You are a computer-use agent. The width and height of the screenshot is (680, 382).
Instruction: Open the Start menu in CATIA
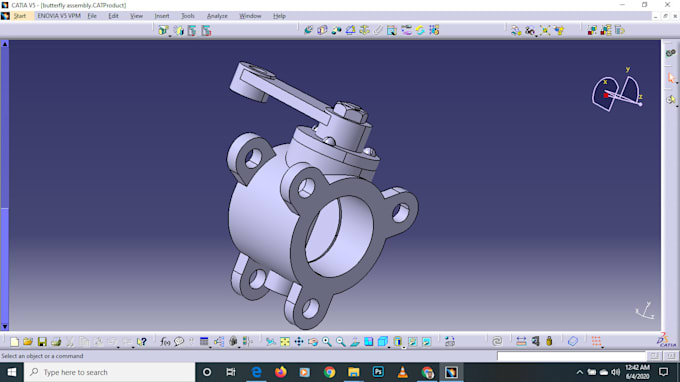coord(20,16)
